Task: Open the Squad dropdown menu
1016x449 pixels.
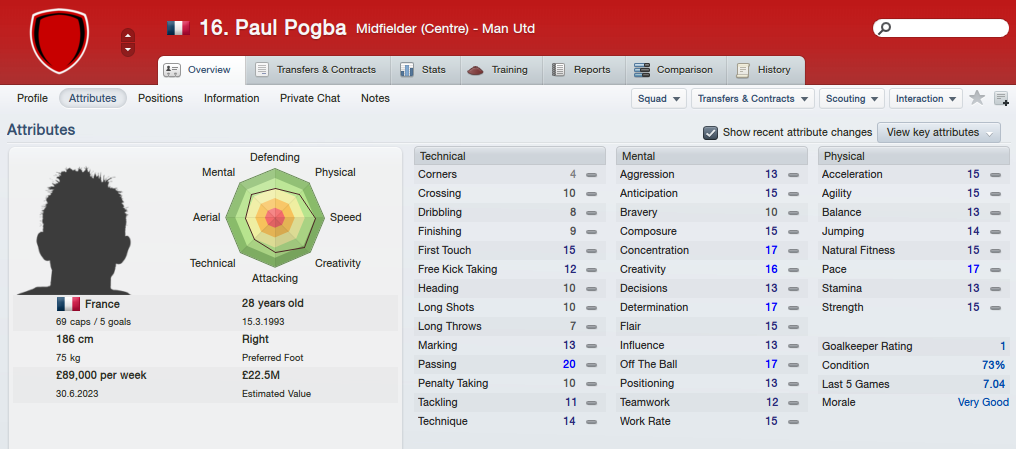Action: point(658,98)
